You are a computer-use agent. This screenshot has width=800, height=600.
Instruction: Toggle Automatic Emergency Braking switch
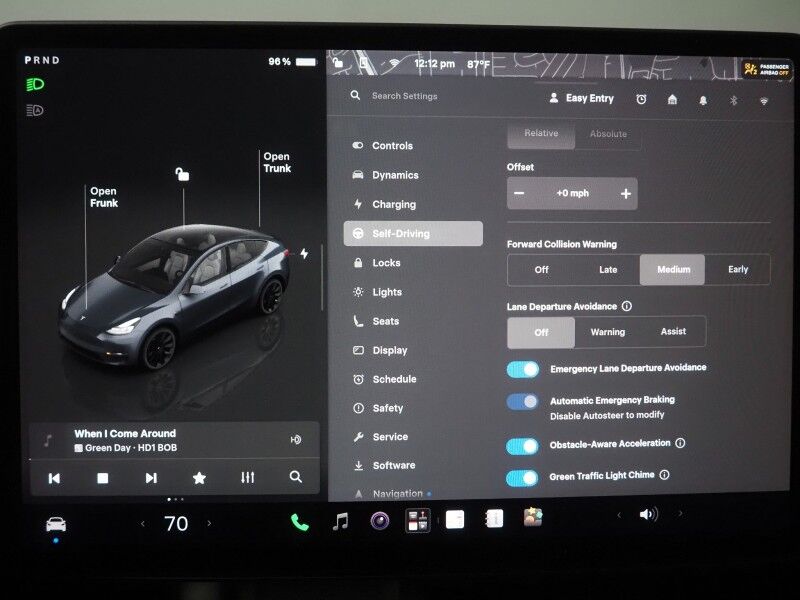click(522, 402)
